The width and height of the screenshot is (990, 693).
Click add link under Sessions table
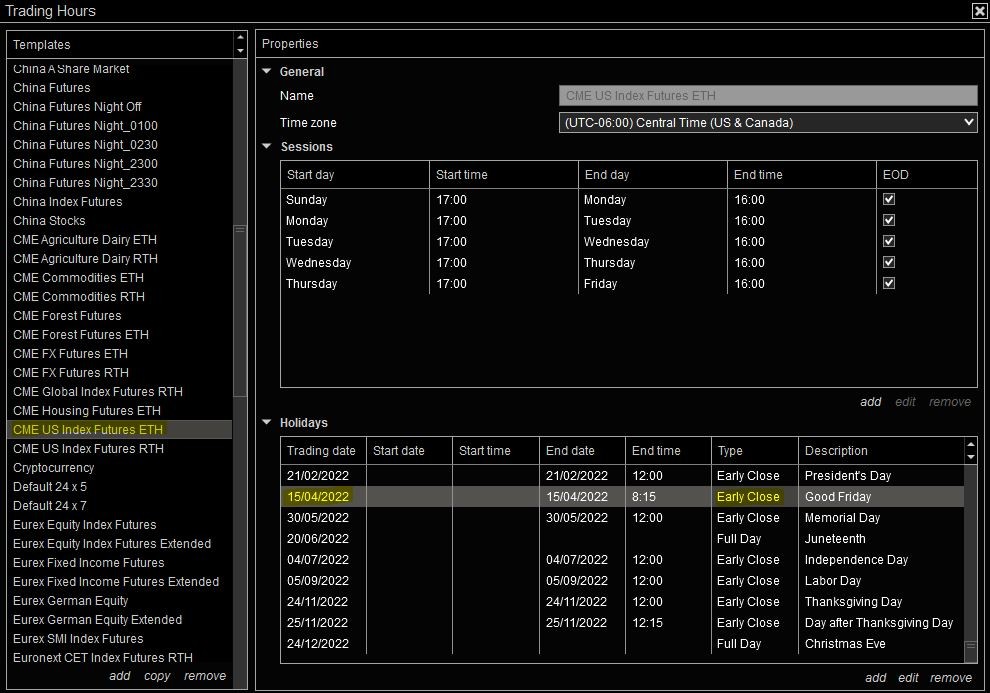click(870, 402)
